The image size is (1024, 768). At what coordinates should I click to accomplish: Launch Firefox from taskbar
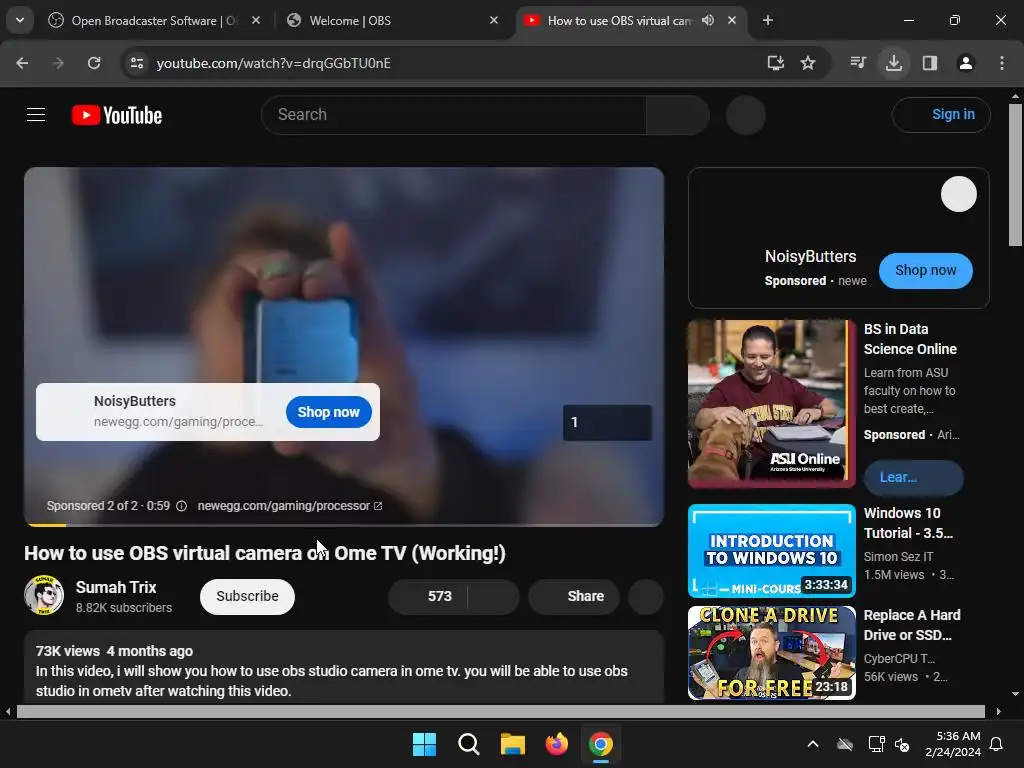(556, 744)
